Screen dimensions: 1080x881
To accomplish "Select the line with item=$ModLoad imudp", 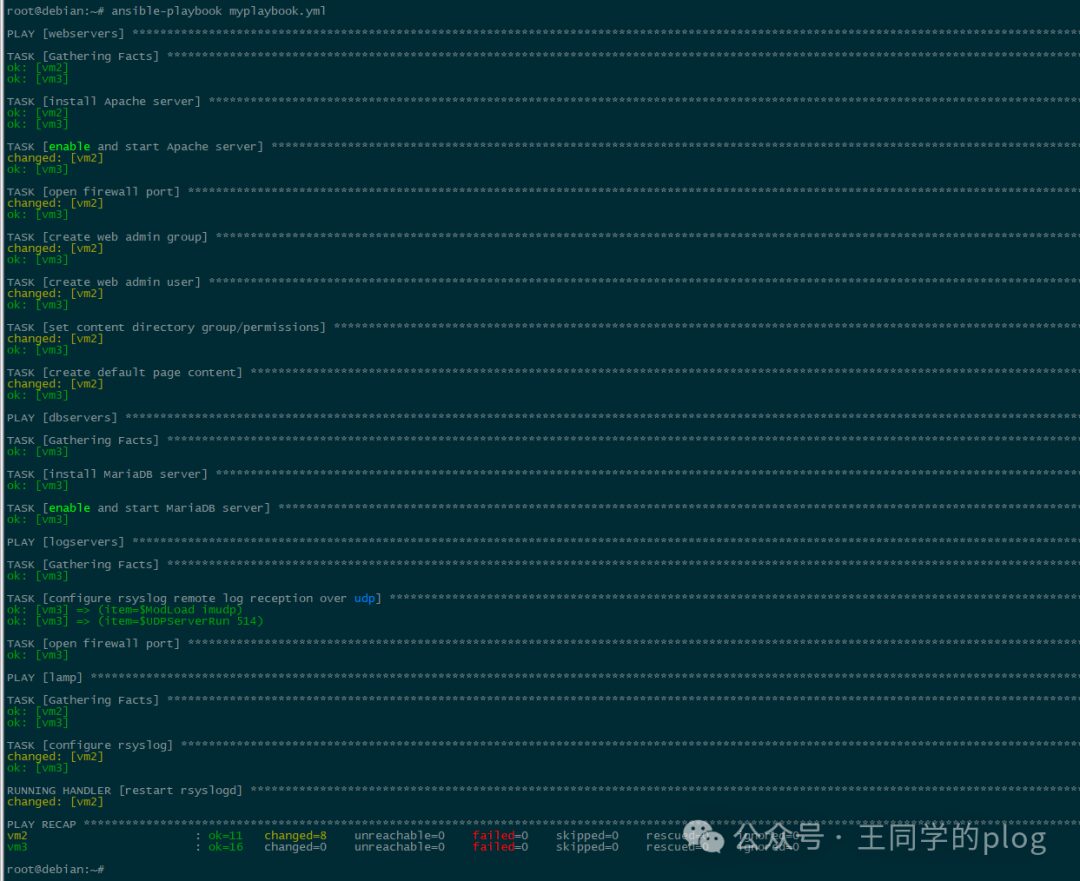I will [125, 610].
